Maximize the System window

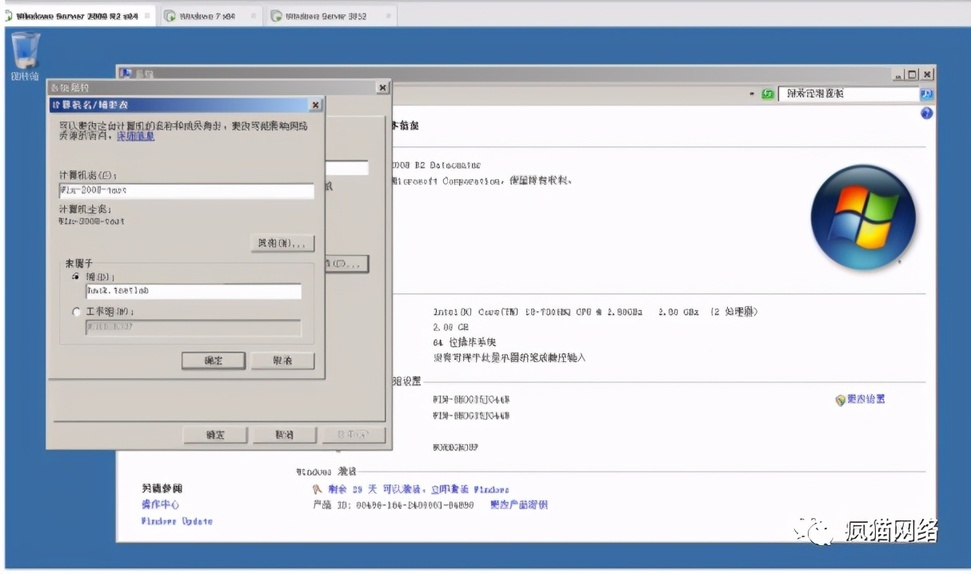click(x=912, y=74)
